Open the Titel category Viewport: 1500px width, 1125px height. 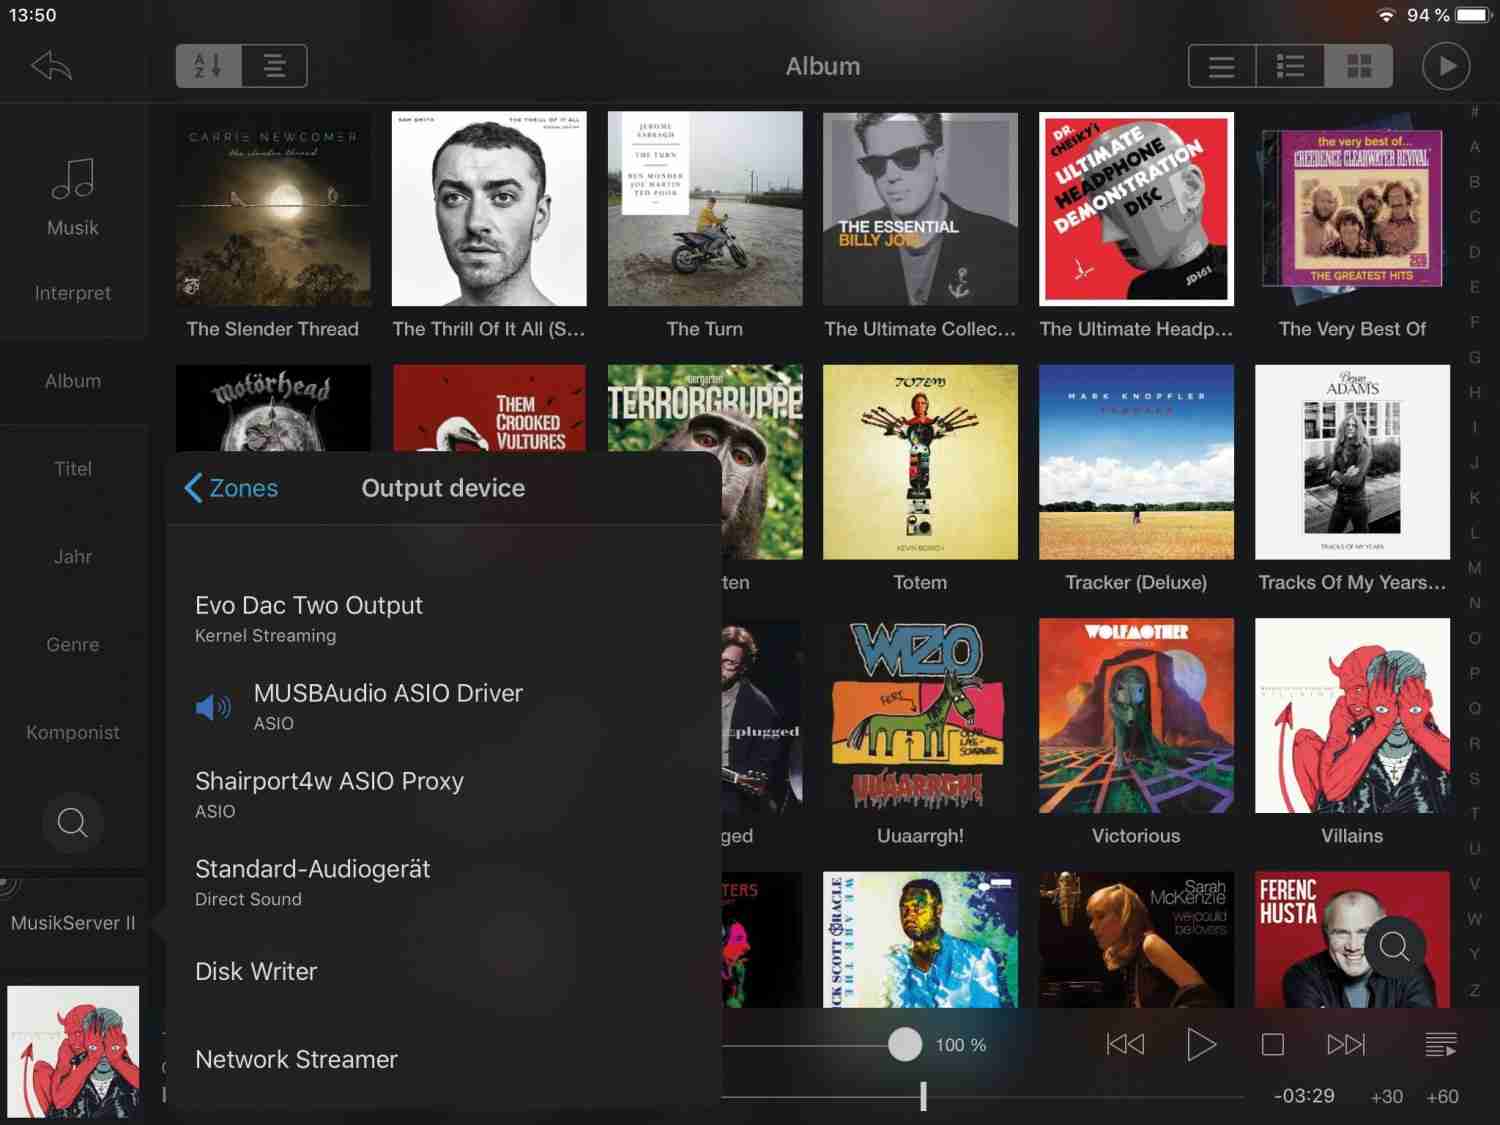point(73,469)
